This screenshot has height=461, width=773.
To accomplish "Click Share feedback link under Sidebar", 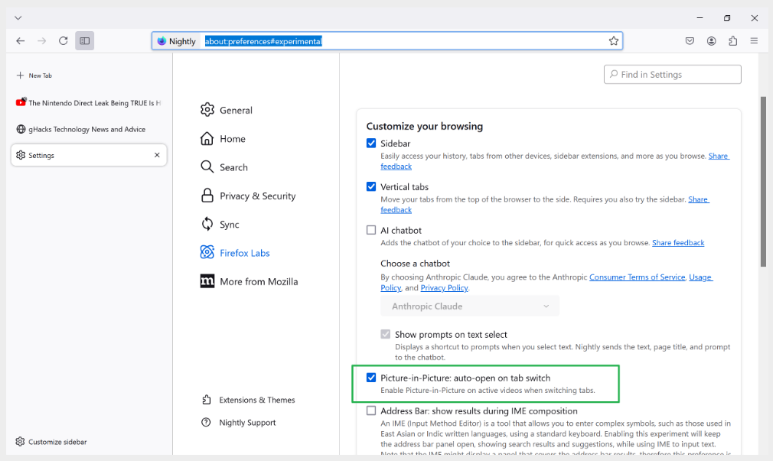I will (718, 156).
